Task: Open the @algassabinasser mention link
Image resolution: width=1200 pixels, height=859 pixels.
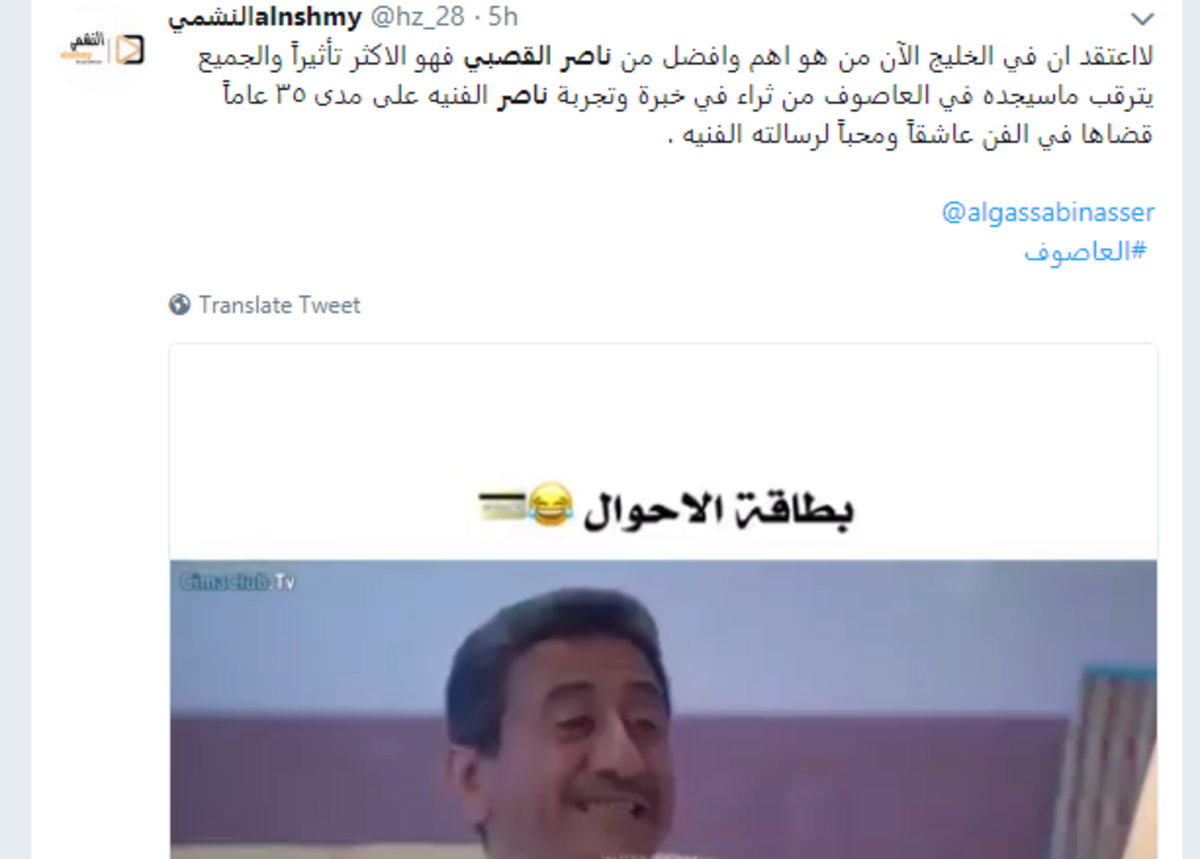Action: [x=1048, y=212]
